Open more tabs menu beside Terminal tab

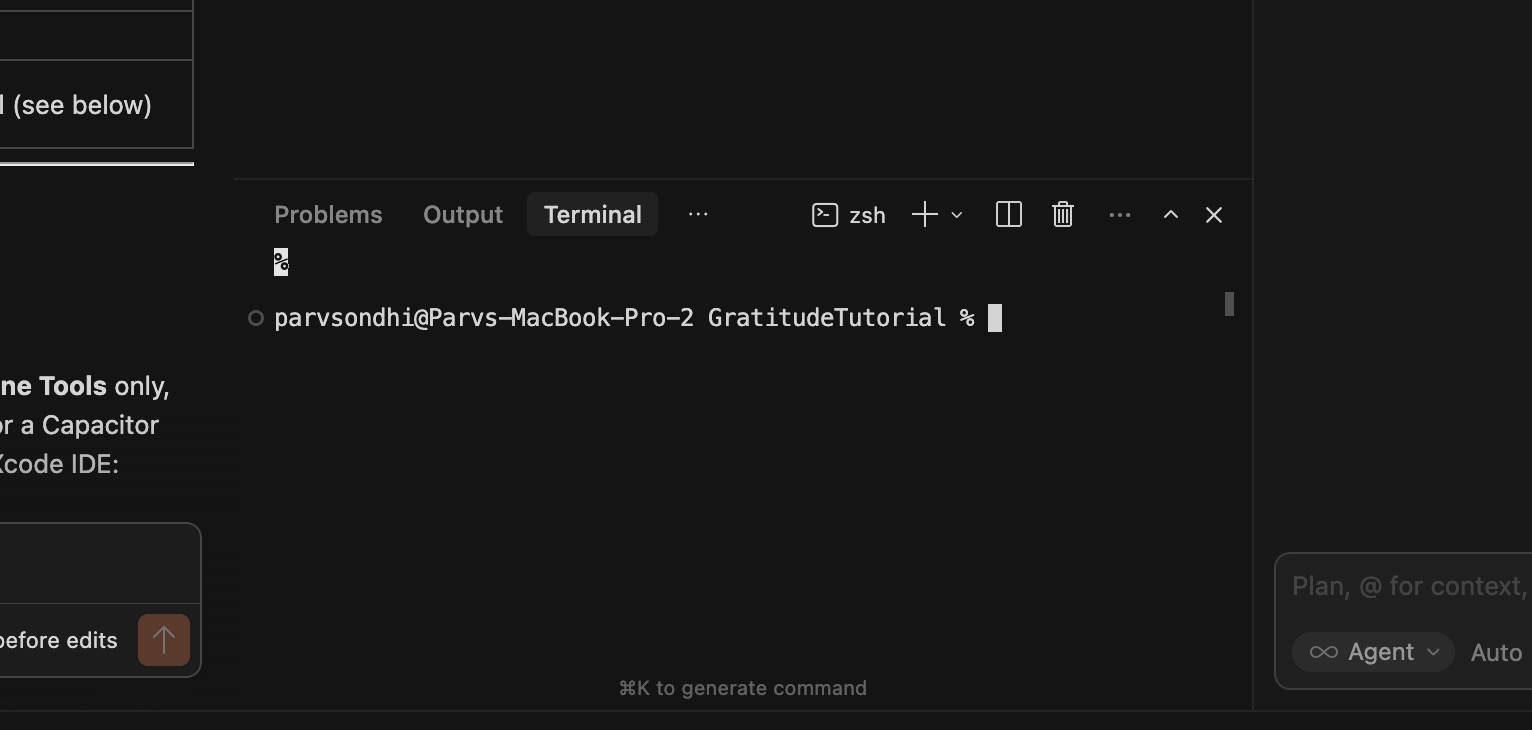(x=698, y=214)
